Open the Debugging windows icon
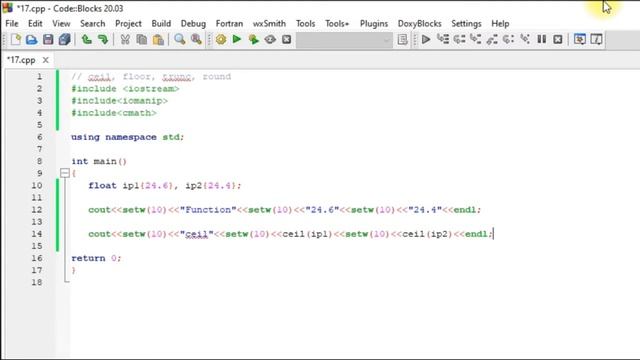This screenshot has height=360, width=640. point(580,40)
